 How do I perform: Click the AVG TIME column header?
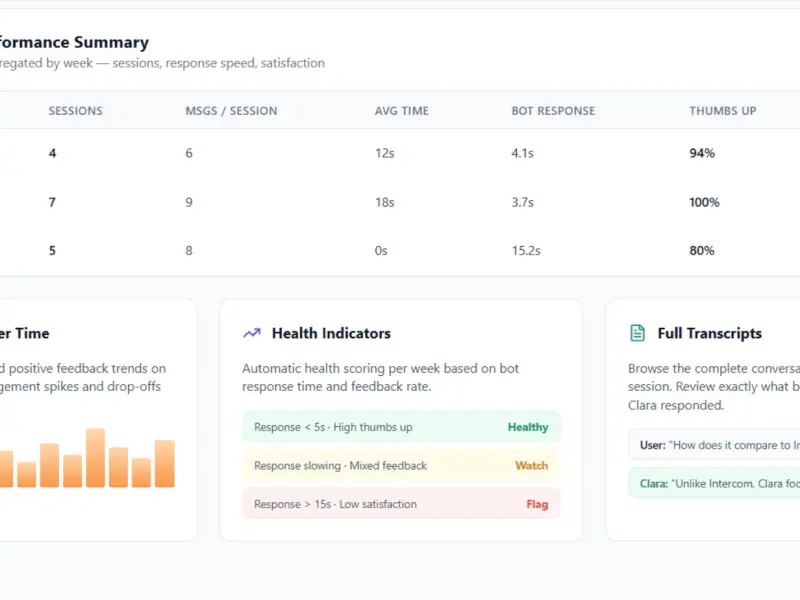tap(402, 111)
